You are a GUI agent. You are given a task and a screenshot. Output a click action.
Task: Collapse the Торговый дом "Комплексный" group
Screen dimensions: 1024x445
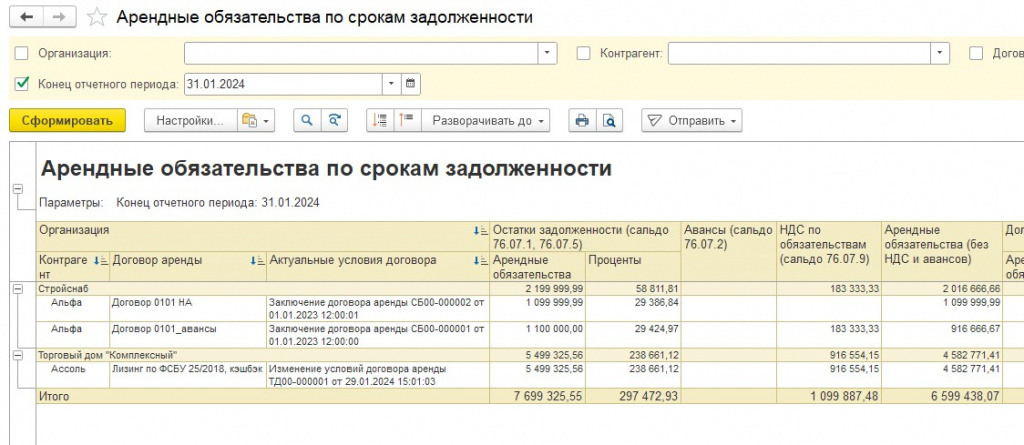click(x=17, y=355)
